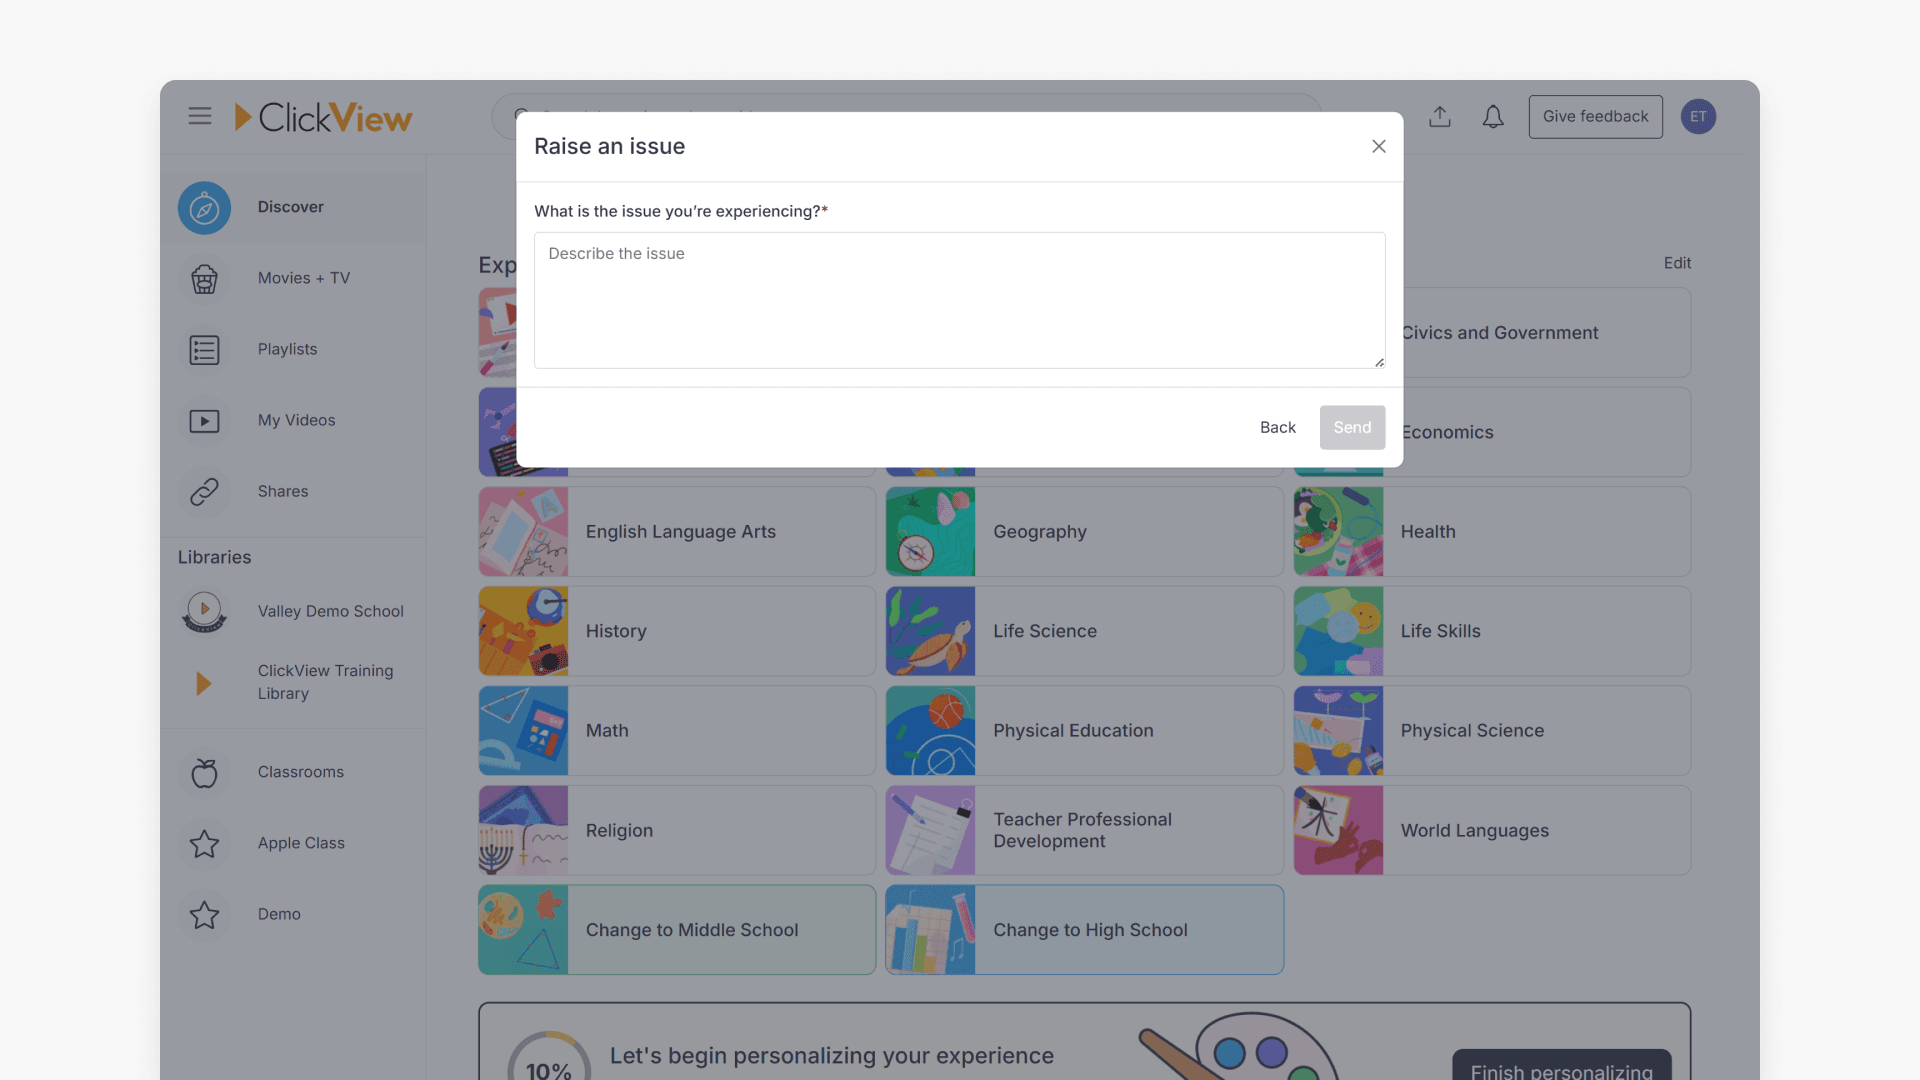Select the ClickView Training Library
The width and height of the screenshot is (1920, 1080).
coord(204,682)
